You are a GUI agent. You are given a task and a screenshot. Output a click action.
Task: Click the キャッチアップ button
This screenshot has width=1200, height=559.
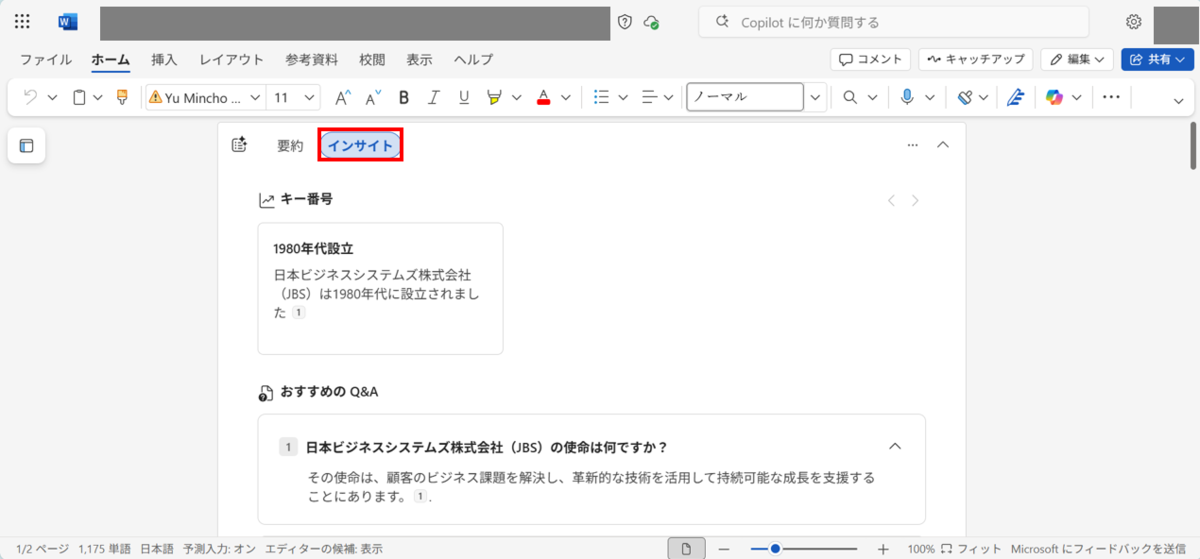tap(975, 60)
